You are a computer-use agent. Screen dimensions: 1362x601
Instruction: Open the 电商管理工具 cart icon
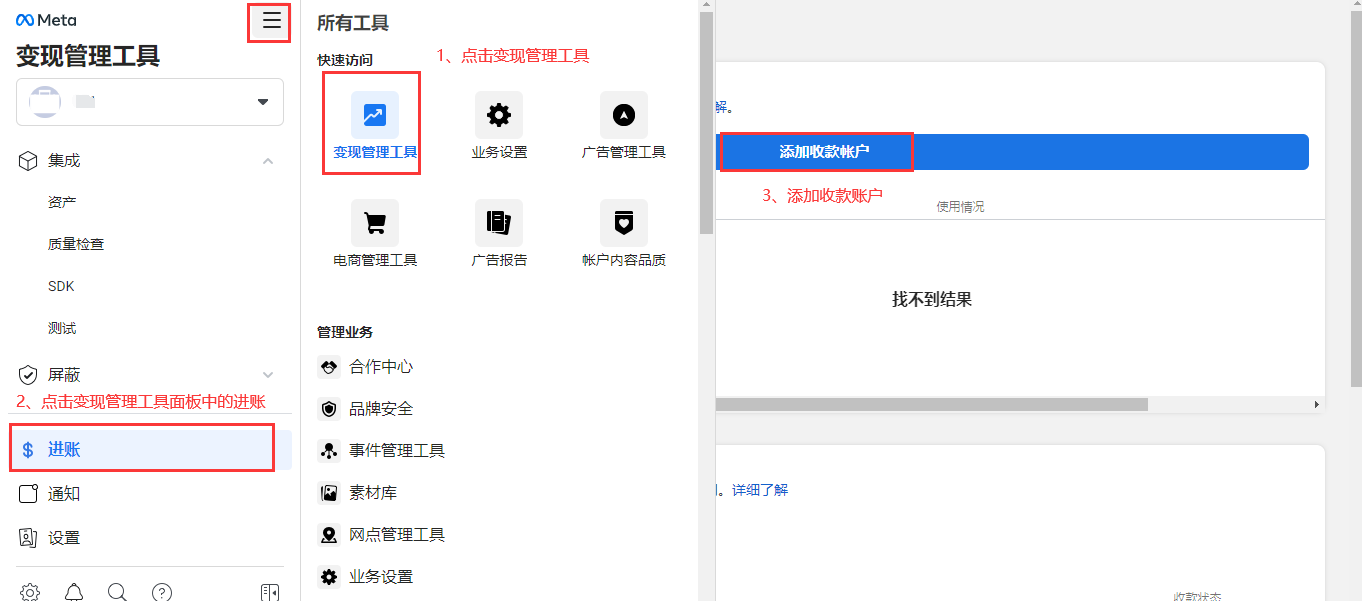pyautogui.click(x=375, y=223)
